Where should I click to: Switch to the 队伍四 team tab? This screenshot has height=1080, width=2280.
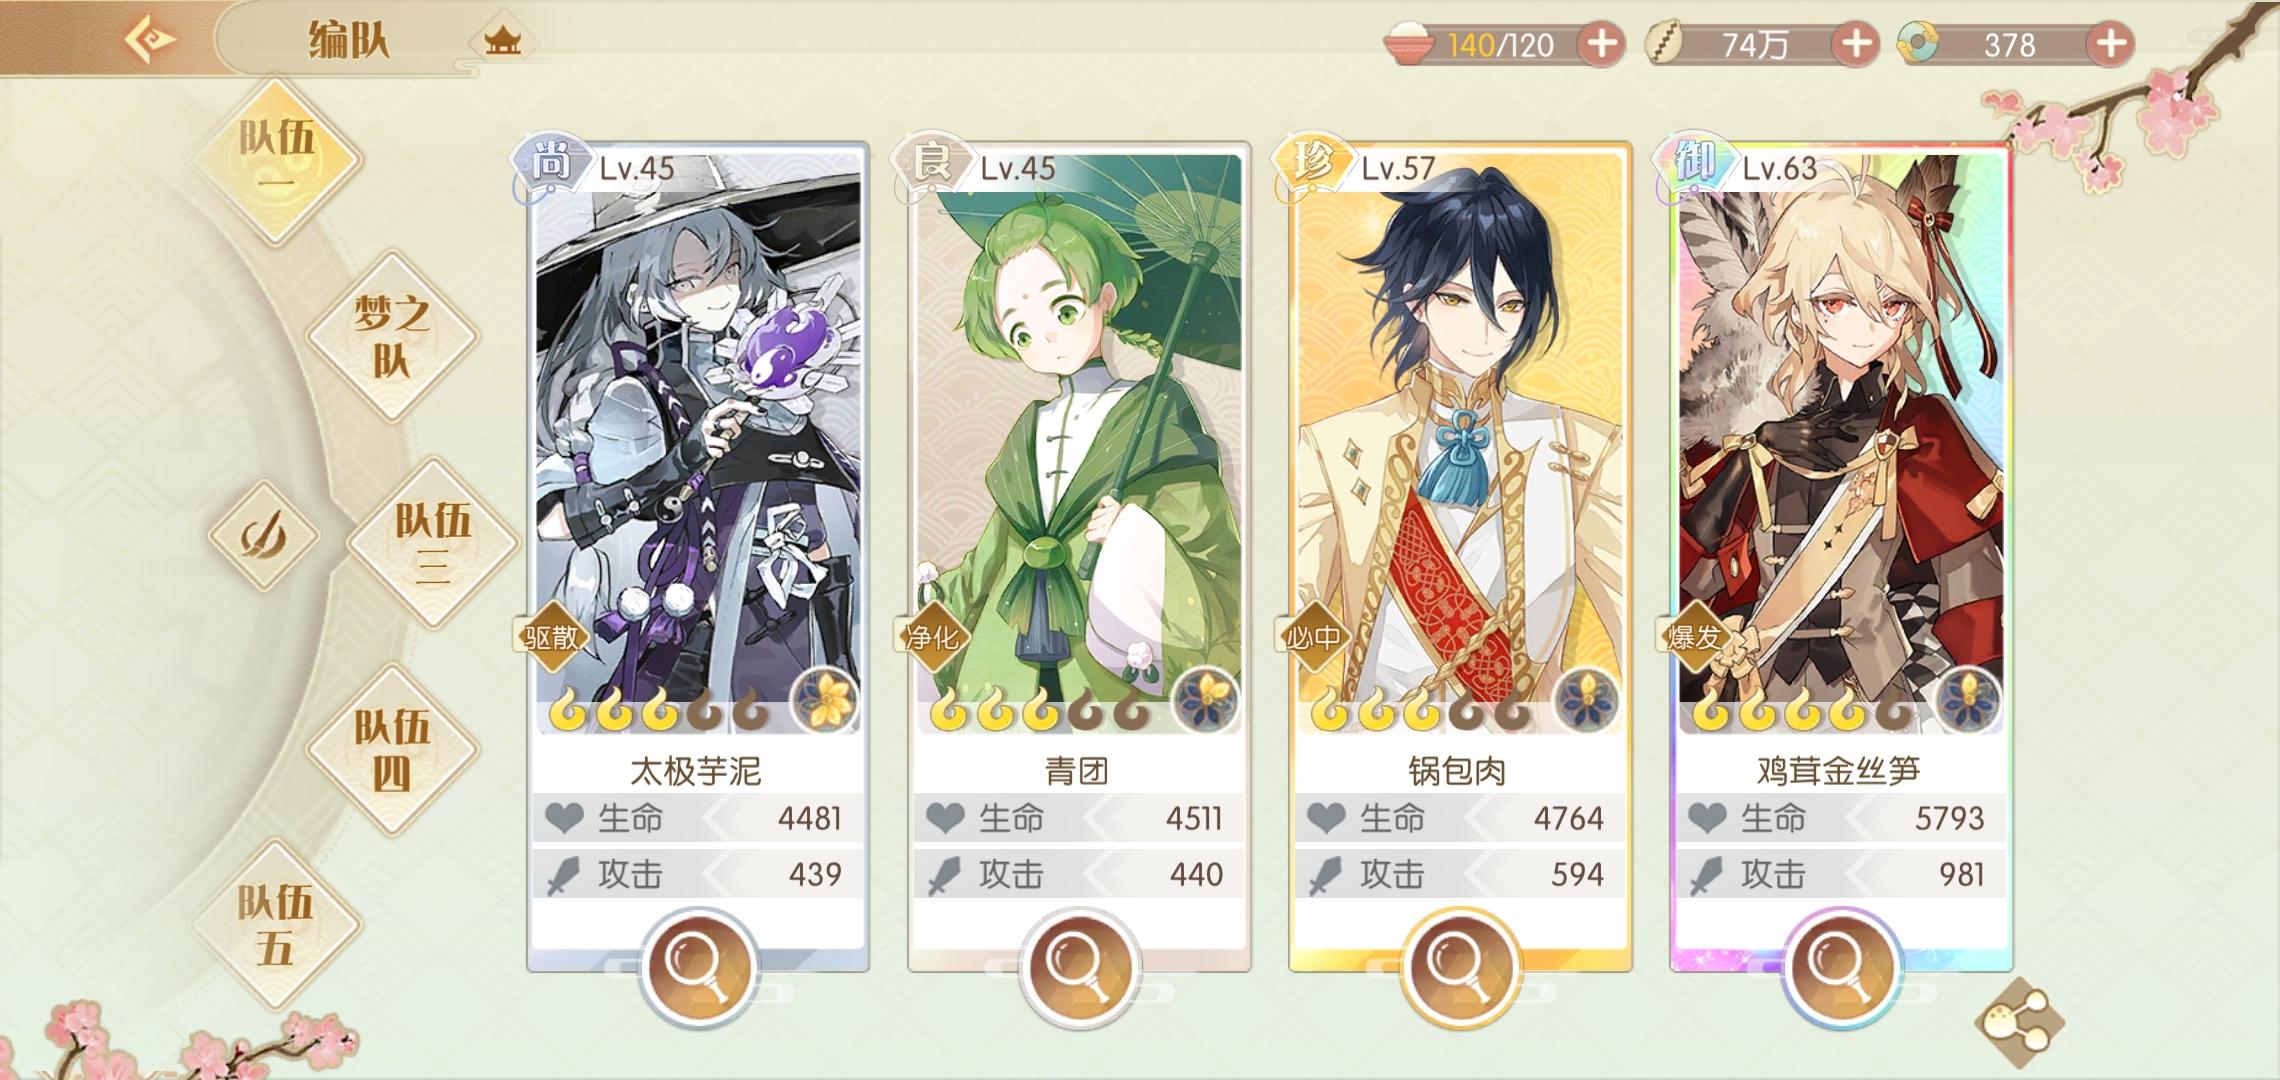392,749
